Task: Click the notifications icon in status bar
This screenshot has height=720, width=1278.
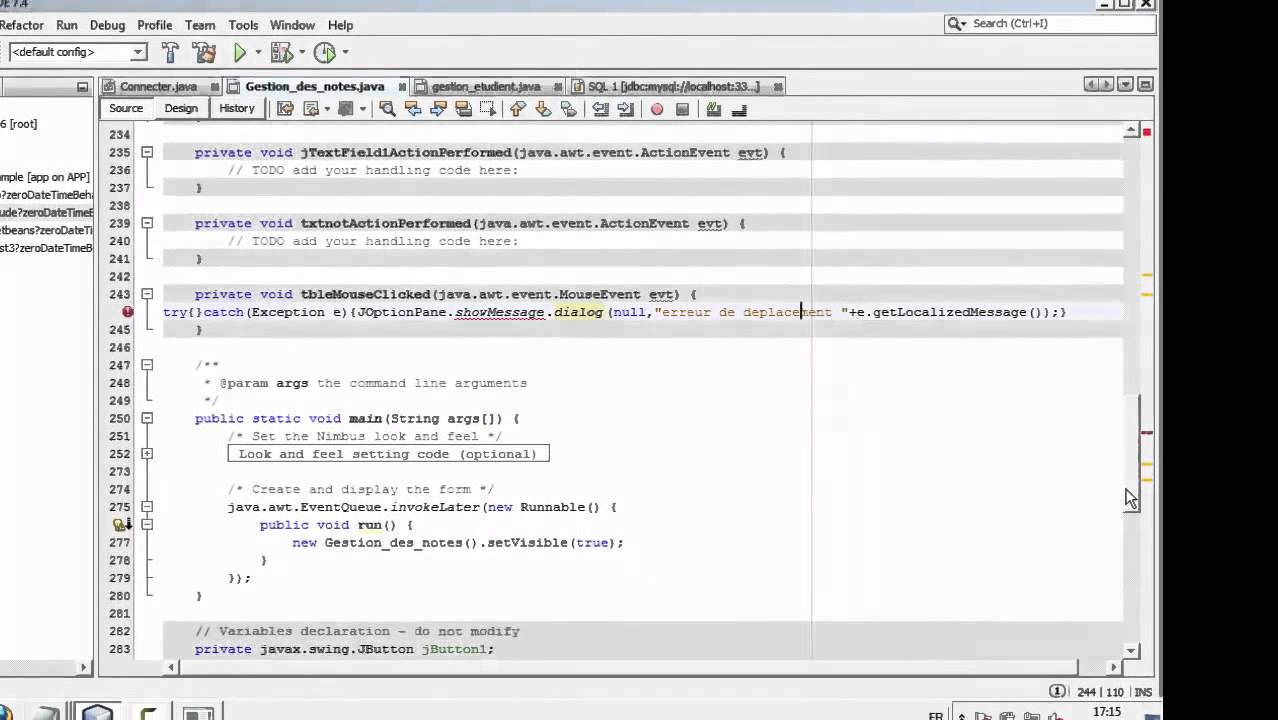Action: 1057,691
